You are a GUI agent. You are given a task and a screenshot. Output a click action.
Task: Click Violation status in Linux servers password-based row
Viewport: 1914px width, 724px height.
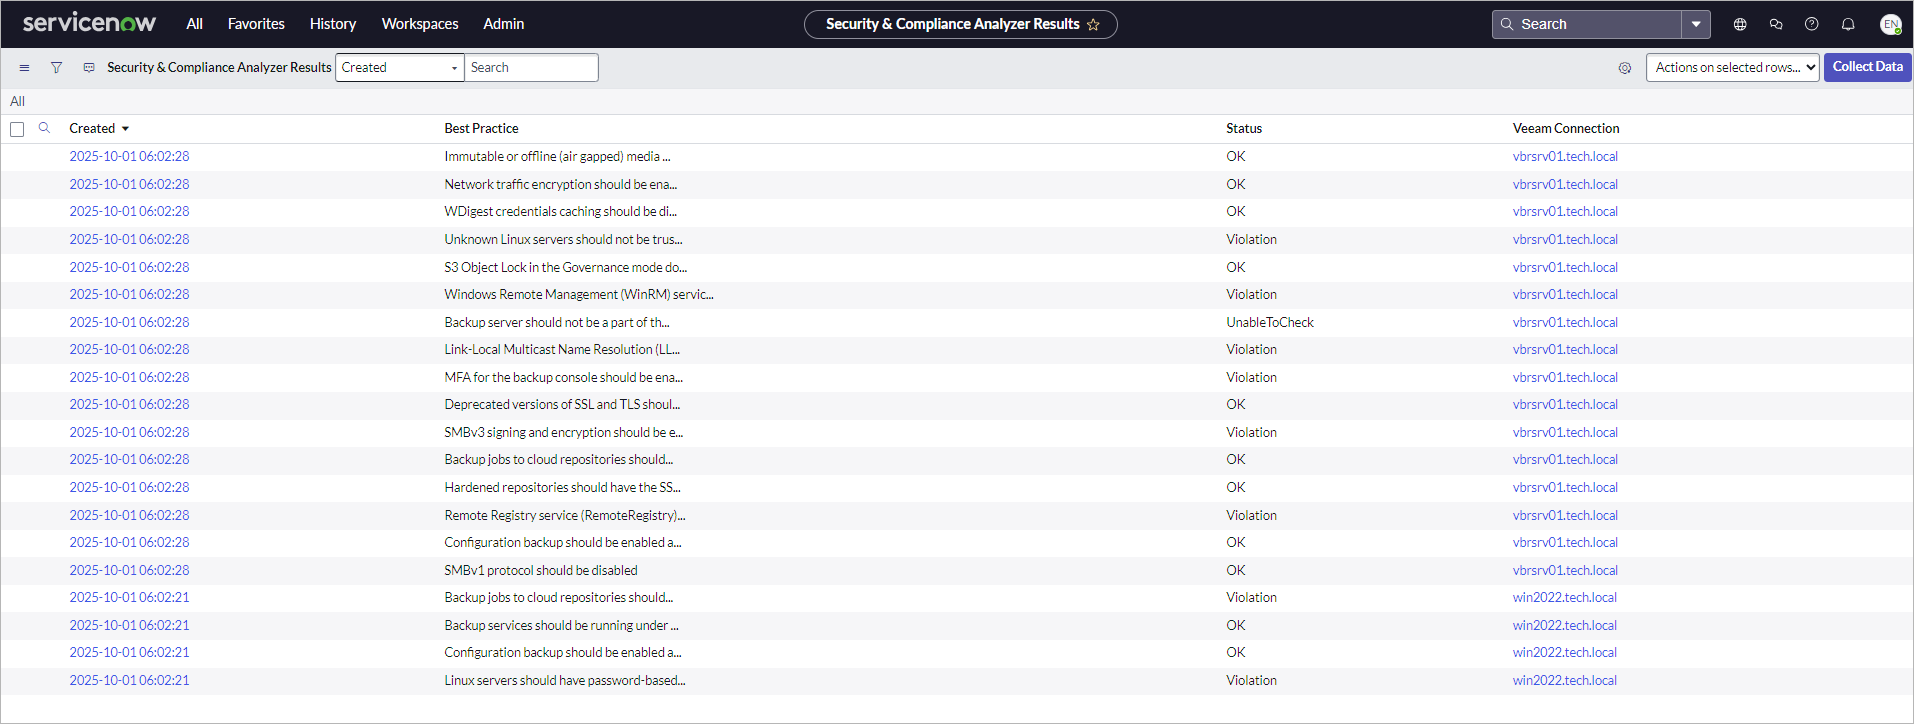(x=1251, y=680)
